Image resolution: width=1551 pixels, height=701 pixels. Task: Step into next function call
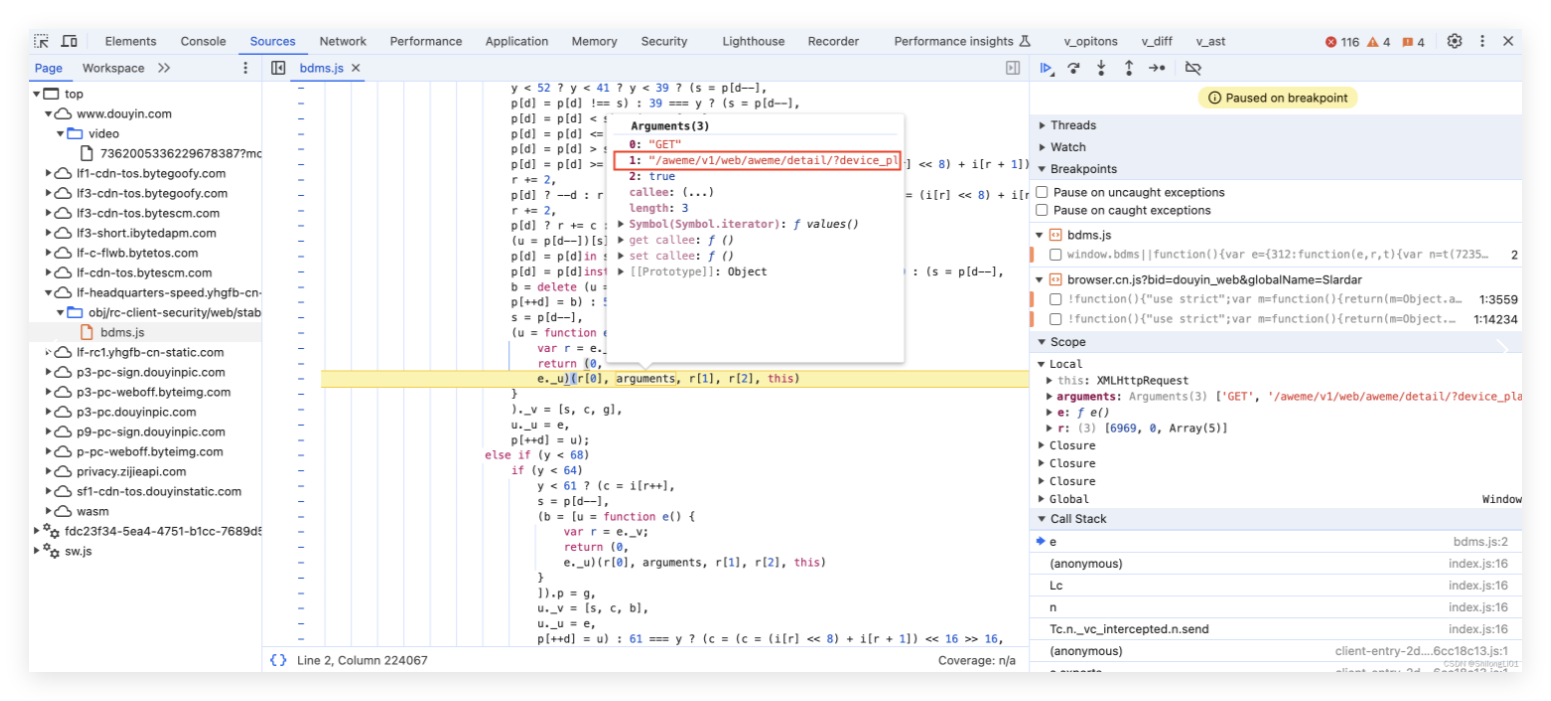pyautogui.click(x=1101, y=68)
